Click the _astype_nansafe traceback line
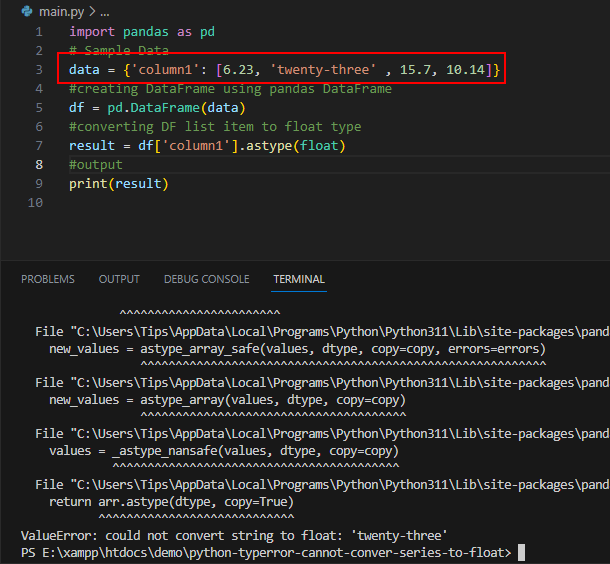610x564 pixels. tap(224, 451)
